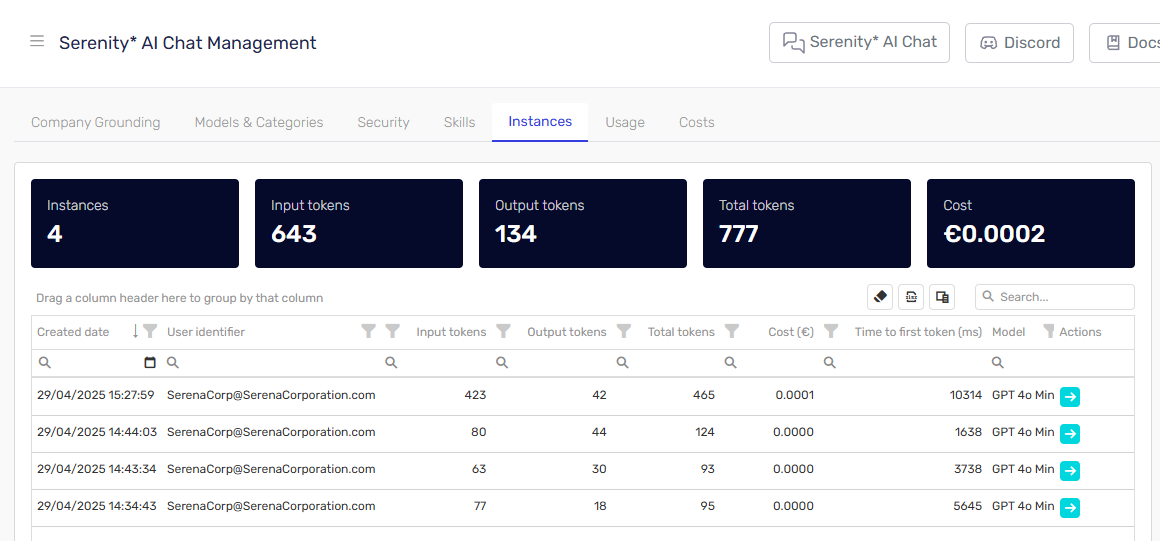Open filter operator menu under Output tokens
1160x541 pixels.
623,363
